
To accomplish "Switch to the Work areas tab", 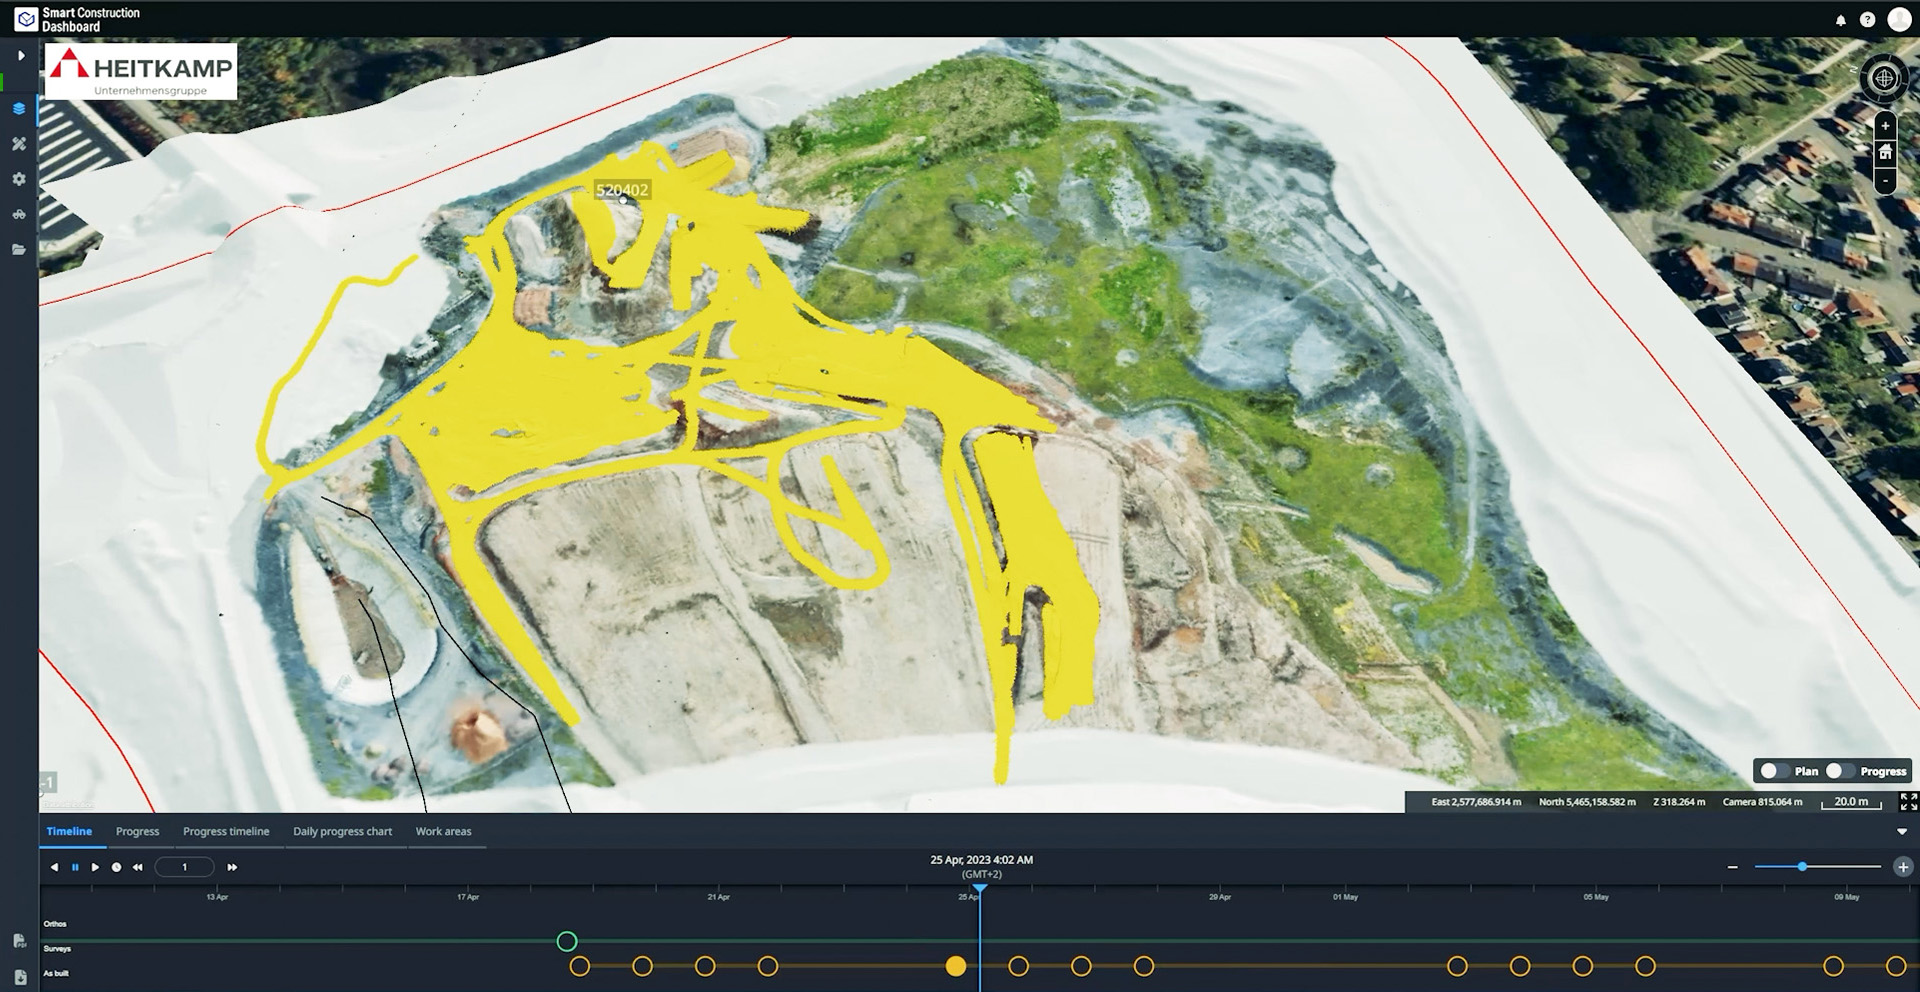I will (x=443, y=831).
